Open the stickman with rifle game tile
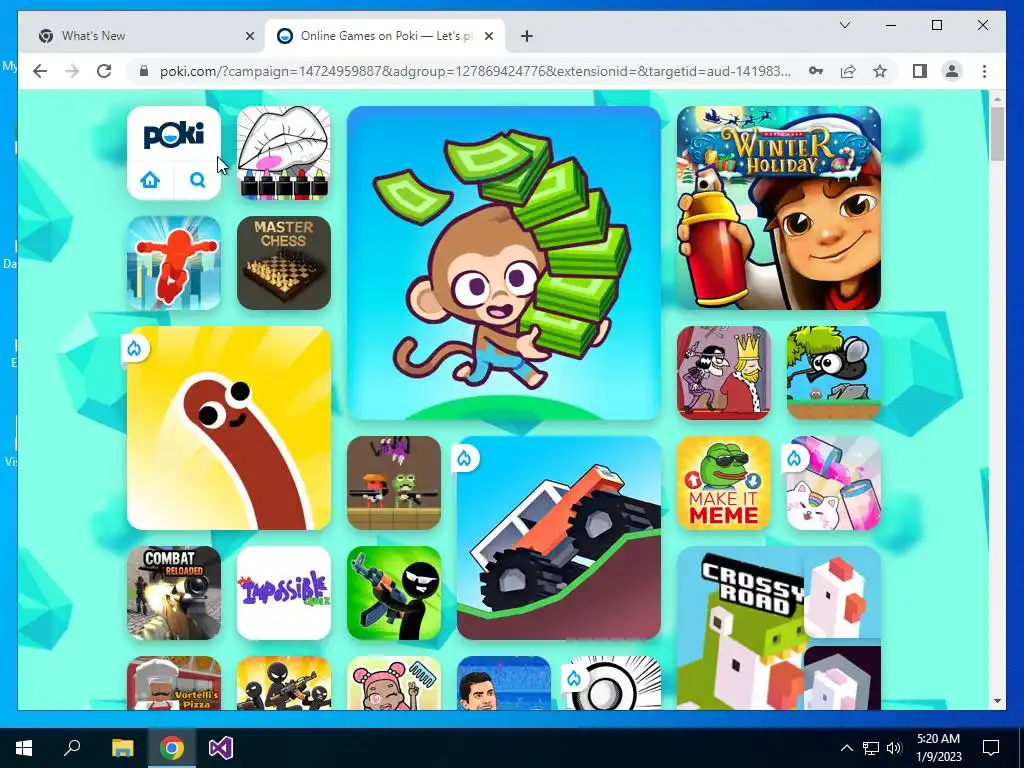Viewport: 1024px width, 768px height. (394, 593)
